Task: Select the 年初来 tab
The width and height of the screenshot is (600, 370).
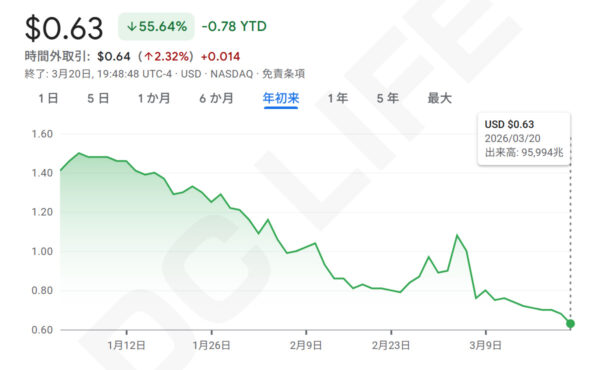Action: pyautogui.click(x=281, y=98)
